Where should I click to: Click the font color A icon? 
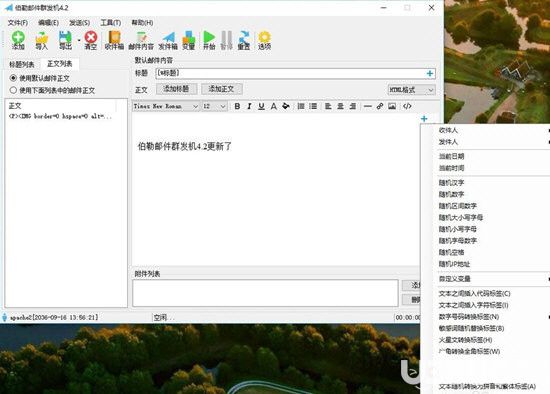(274, 106)
